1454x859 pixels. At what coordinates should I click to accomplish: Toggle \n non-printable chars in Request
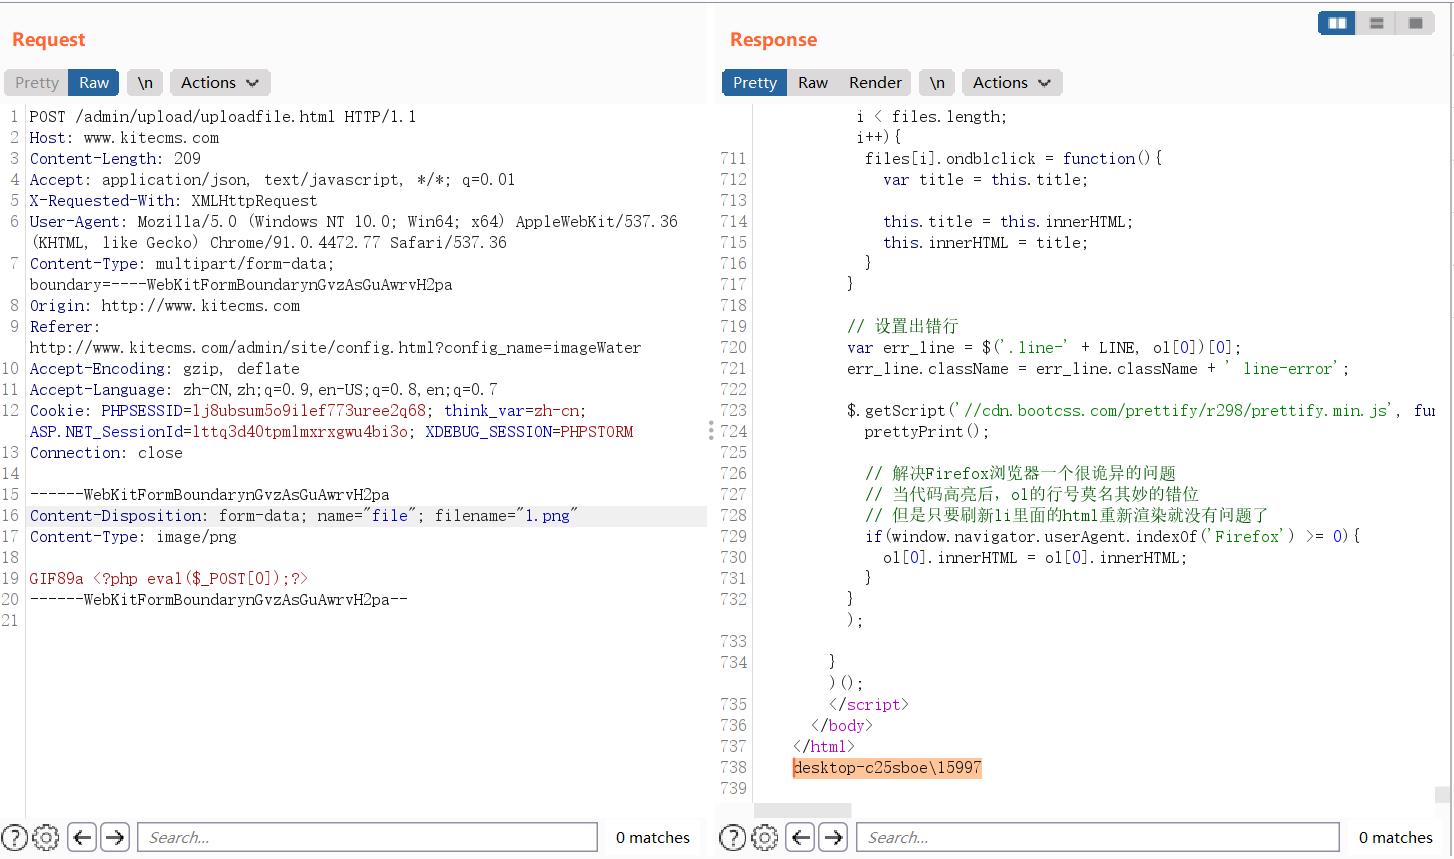[145, 82]
